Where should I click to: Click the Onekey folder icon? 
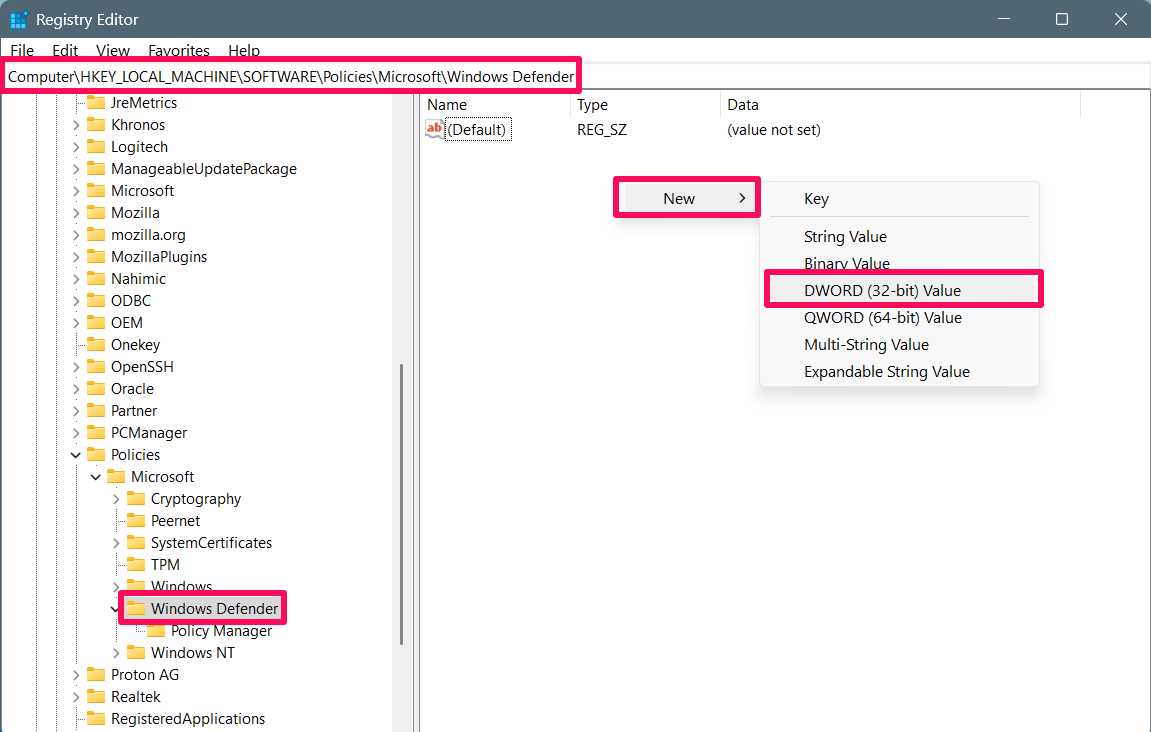(96, 345)
